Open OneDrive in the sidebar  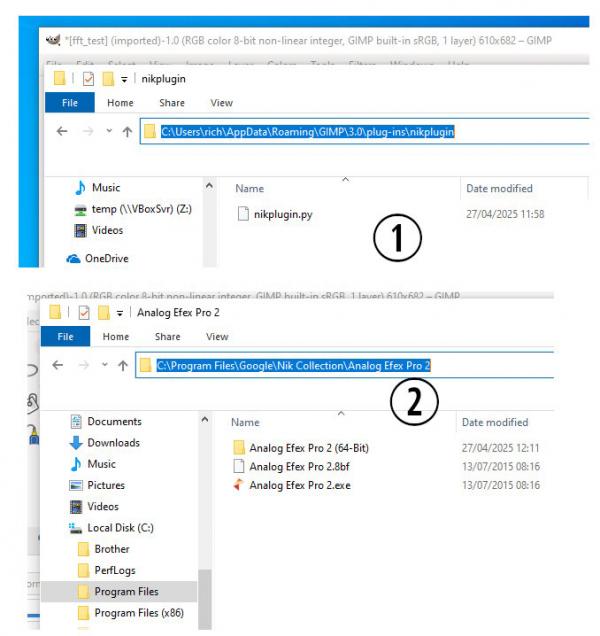(x=107, y=258)
